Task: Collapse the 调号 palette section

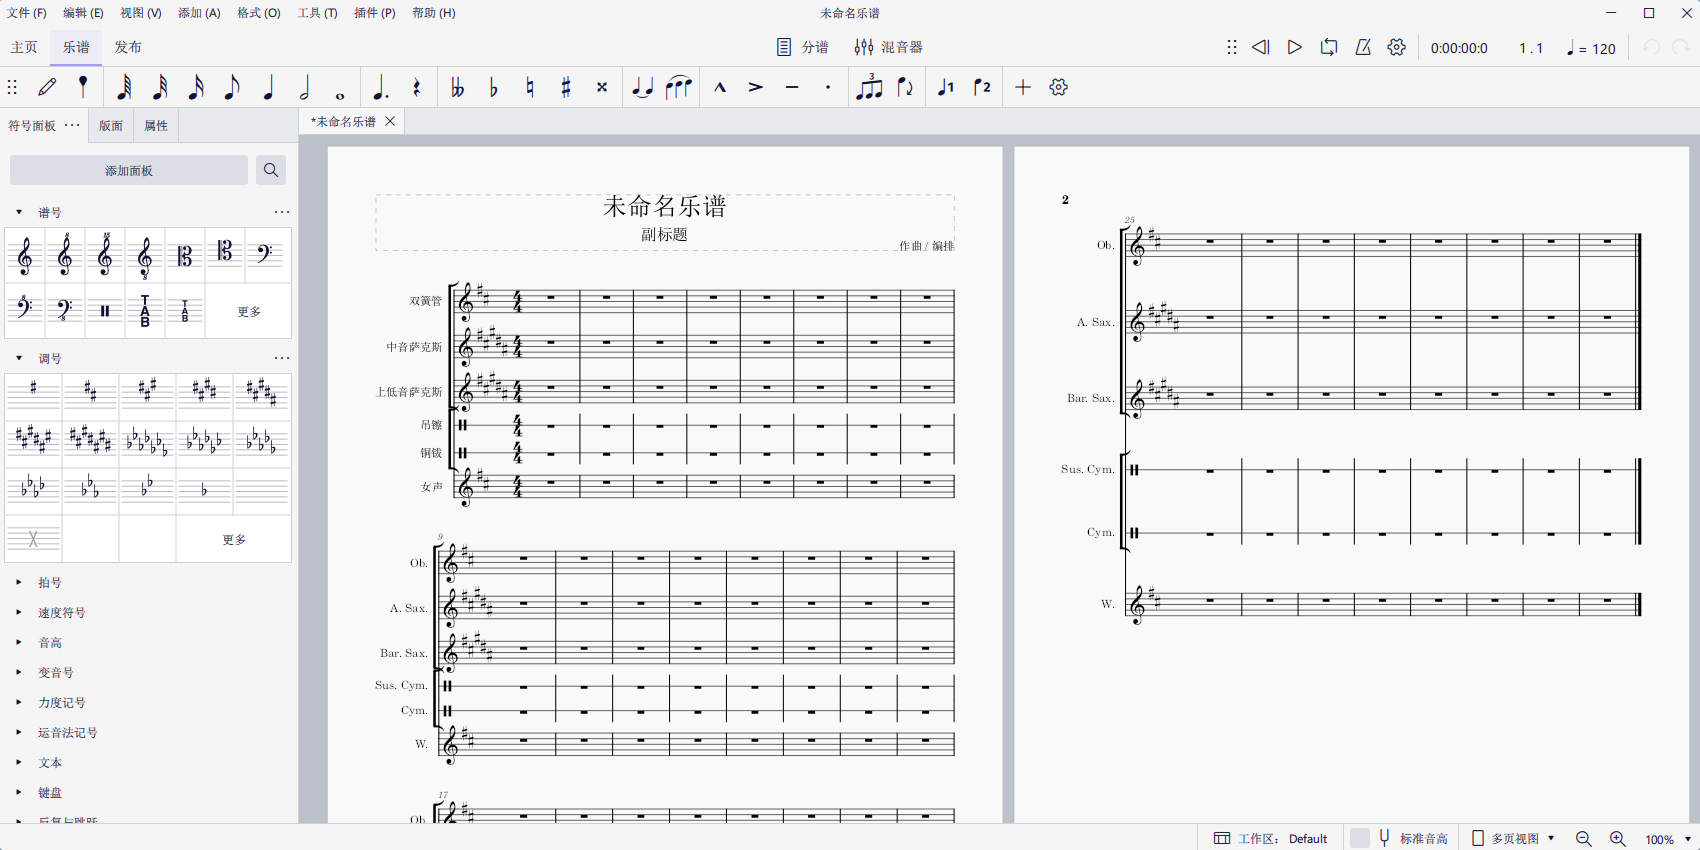Action: click(x=19, y=358)
